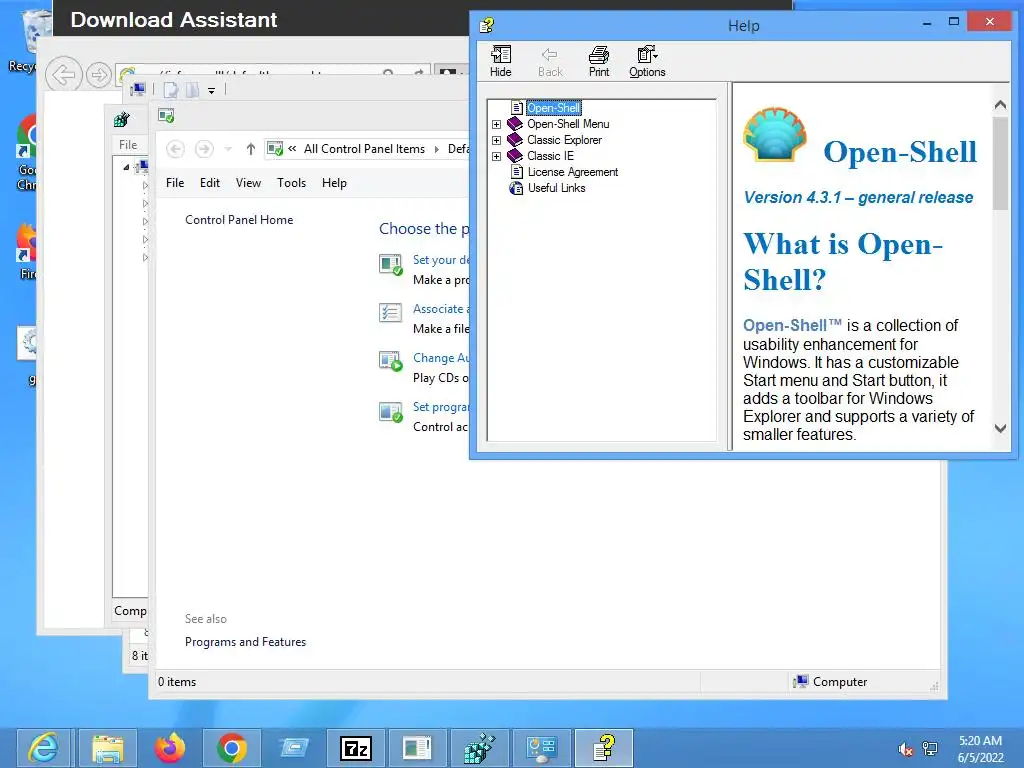1024x768 pixels.
Task: Open the File menu in Control Panel
Action: [x=174, y=183]
